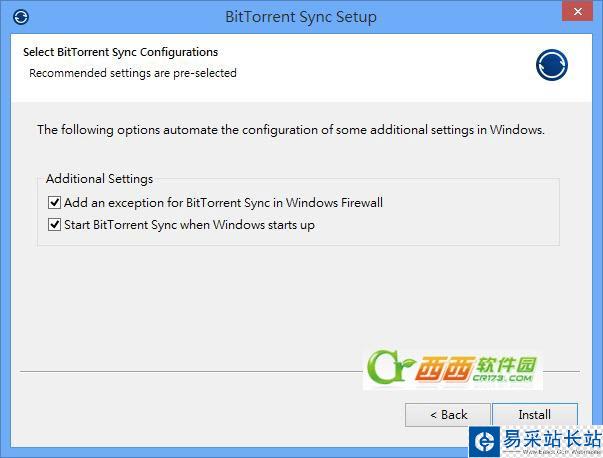603x458 pixels.
Task: Click the 'Additional Settings' group label
Action: click(x=99, y=179)
